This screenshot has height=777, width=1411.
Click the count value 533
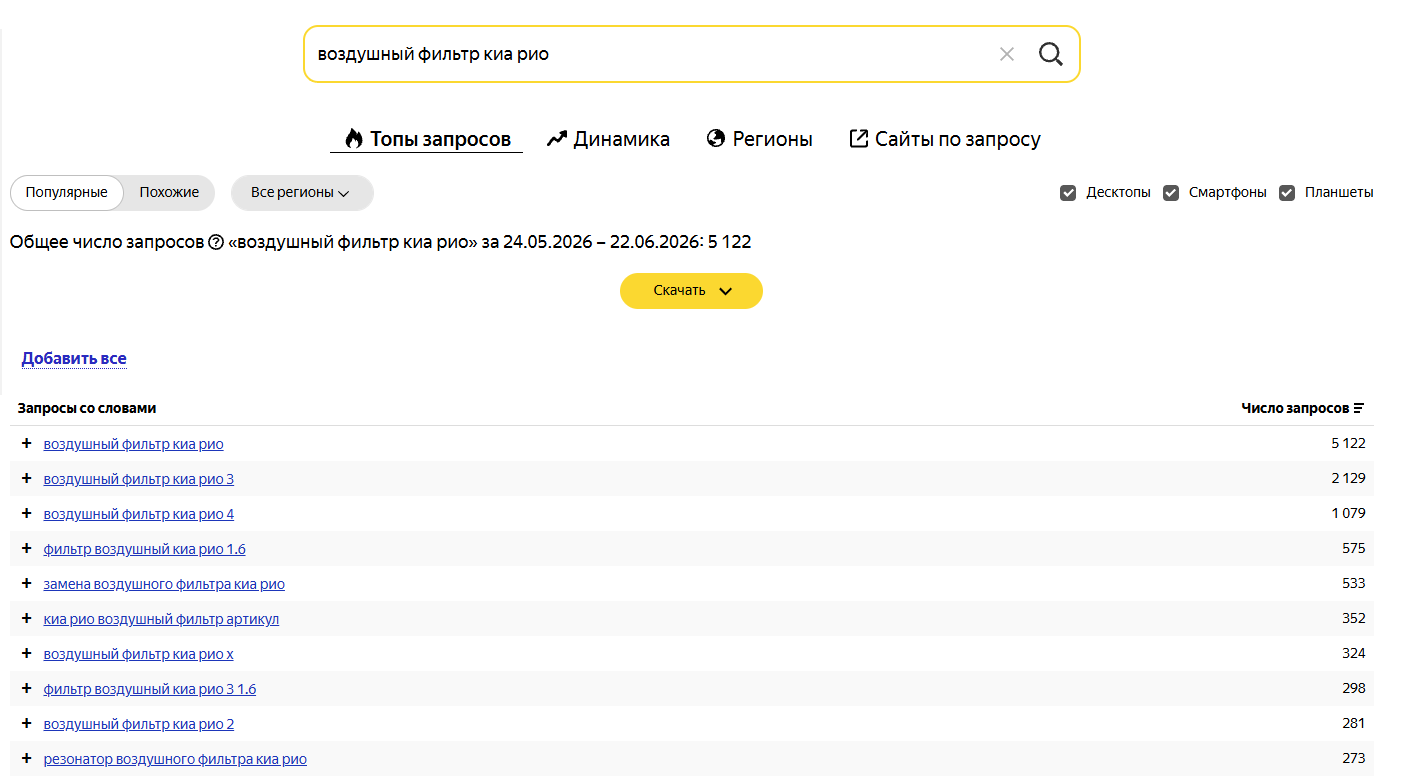pos(1354,583)
